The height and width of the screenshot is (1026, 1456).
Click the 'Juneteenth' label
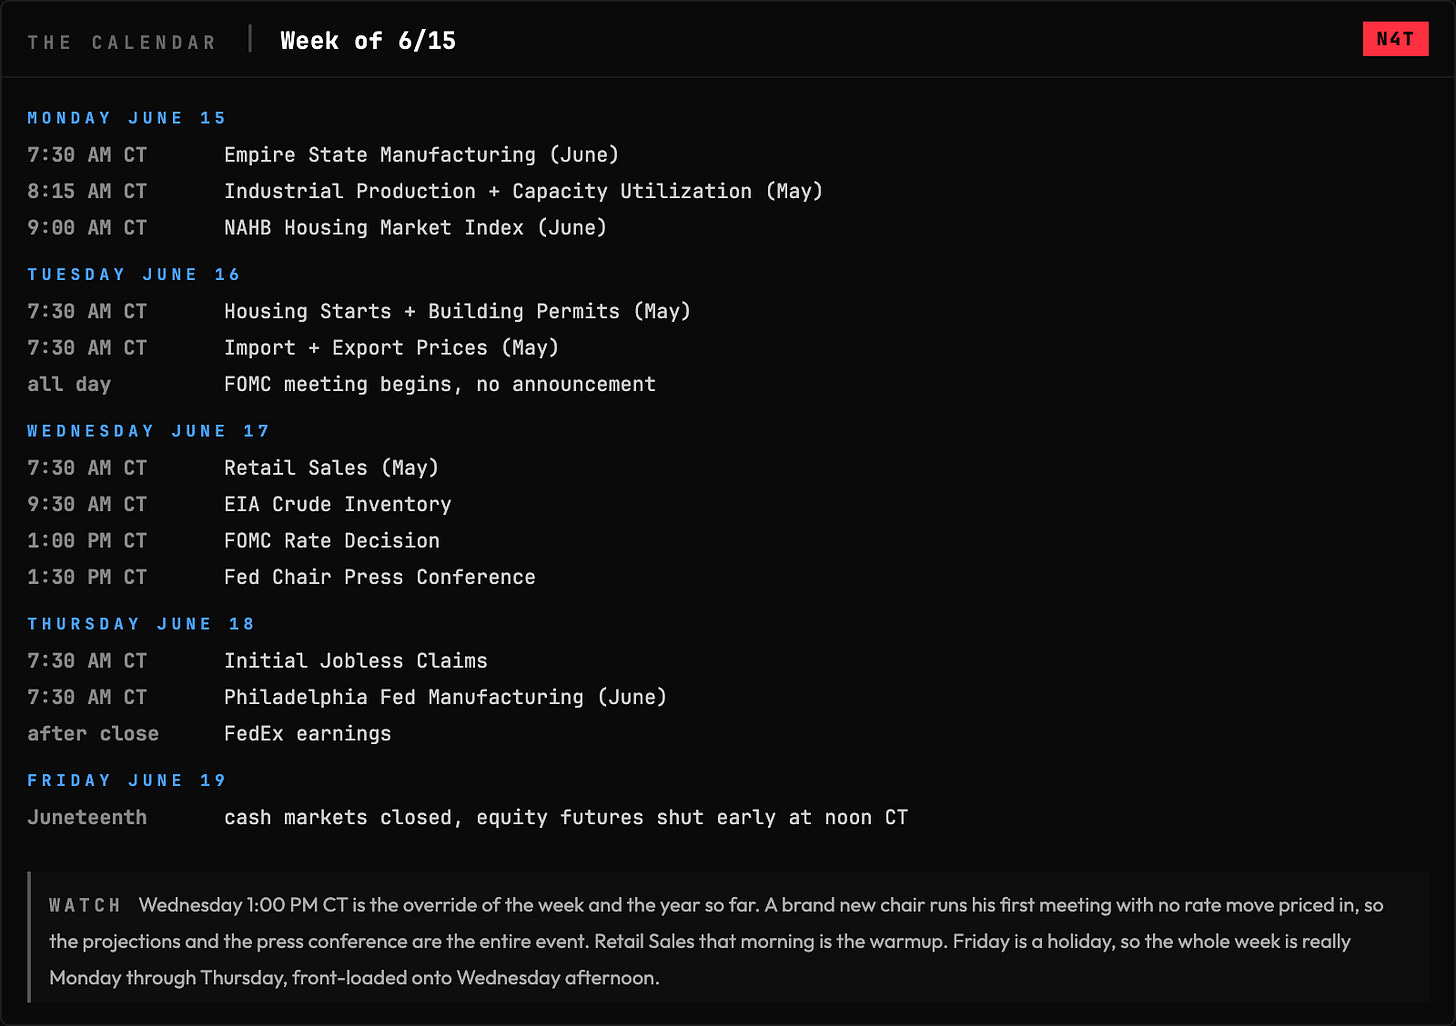coord(87,817)
